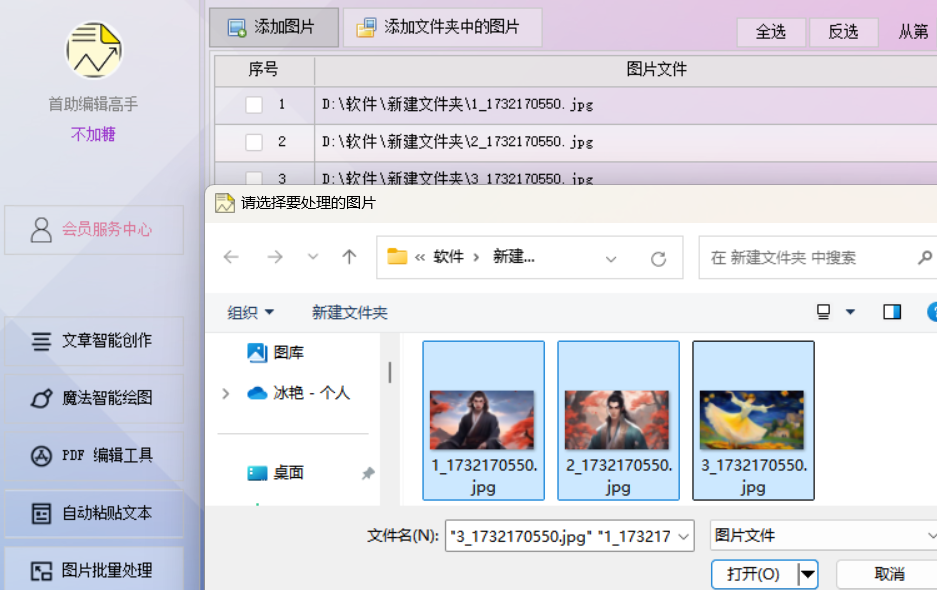Click the 不加糖 username link
The height and width of the screenshot is (590, 937).
pyautogui.click(x=93, y=134)
